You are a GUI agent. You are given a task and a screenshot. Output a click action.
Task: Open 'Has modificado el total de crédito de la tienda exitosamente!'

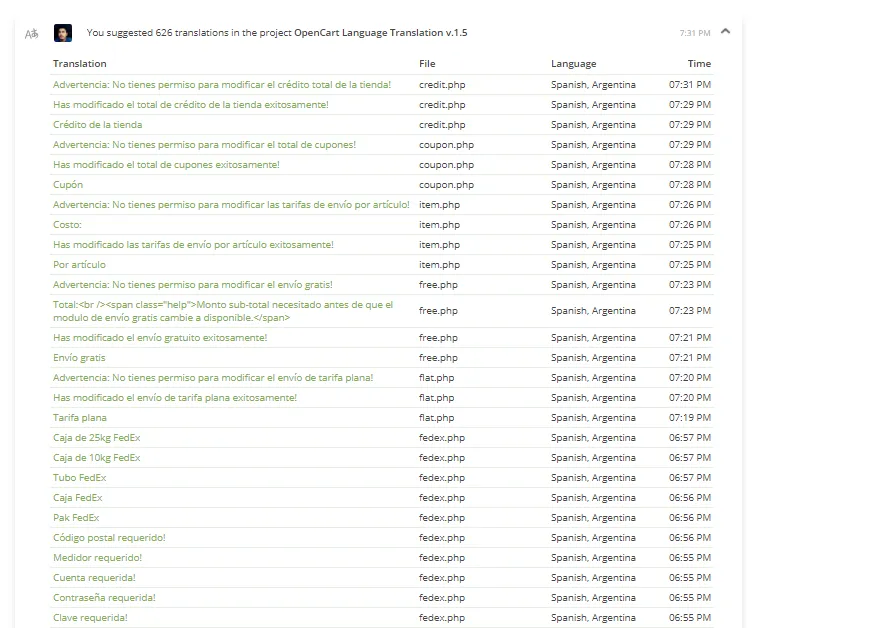click(190, 104)
